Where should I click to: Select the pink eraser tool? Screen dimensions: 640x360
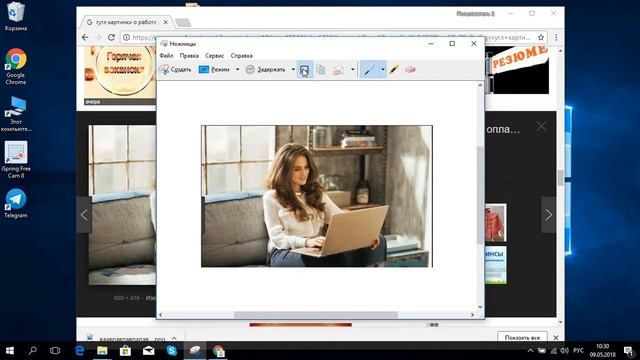410,70
